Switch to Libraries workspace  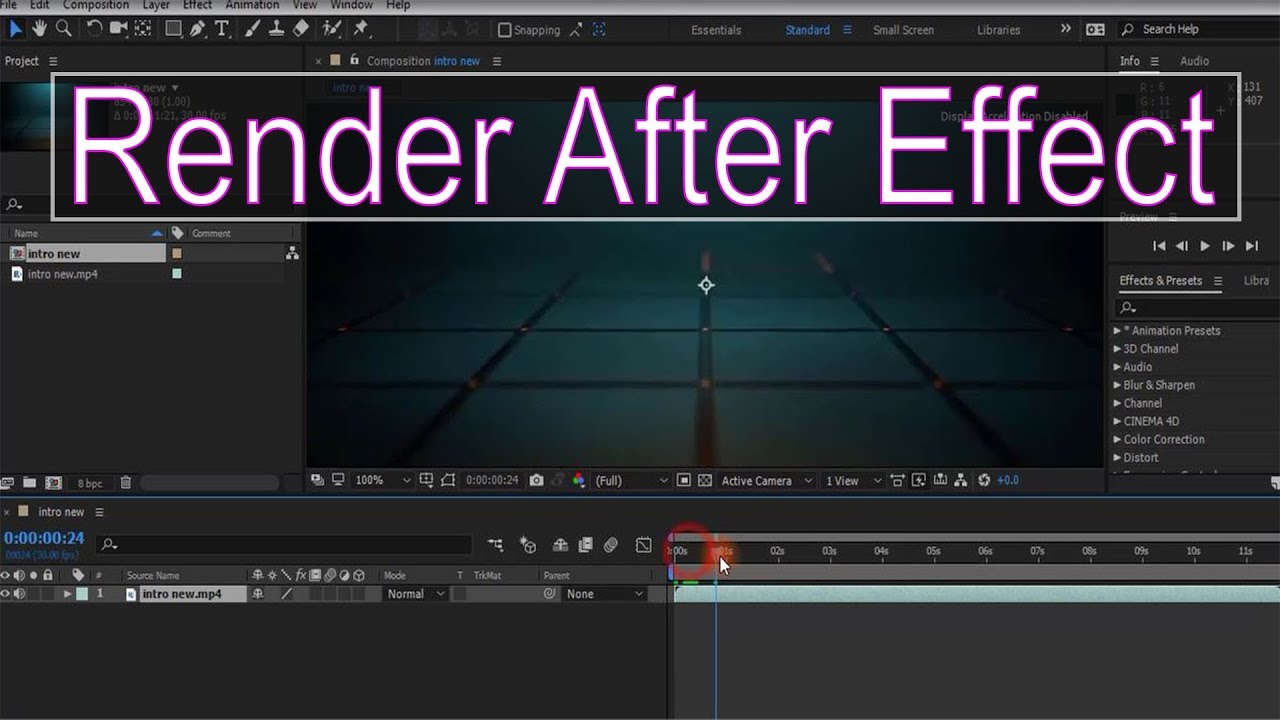click(999, 30)
